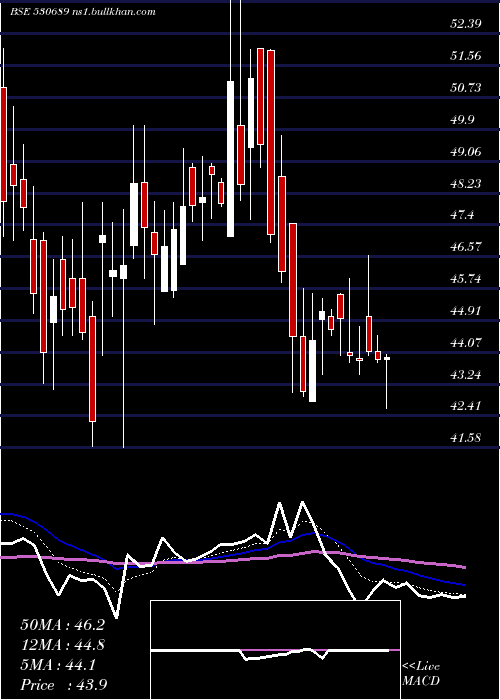Click the 47.4 price axis label
Viewport: 500px width, 700px height.
pos(462,215)
